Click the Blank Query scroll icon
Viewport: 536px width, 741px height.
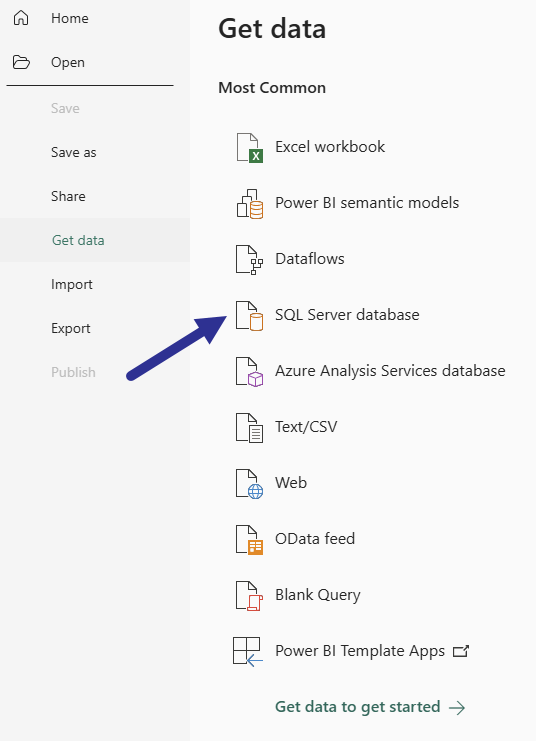tap(249, 595)
